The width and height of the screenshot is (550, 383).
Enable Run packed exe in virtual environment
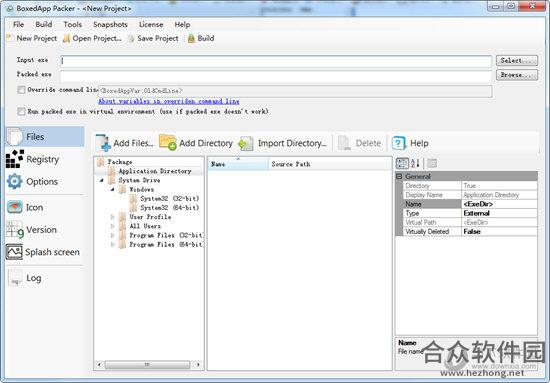(x=21, y=112)
